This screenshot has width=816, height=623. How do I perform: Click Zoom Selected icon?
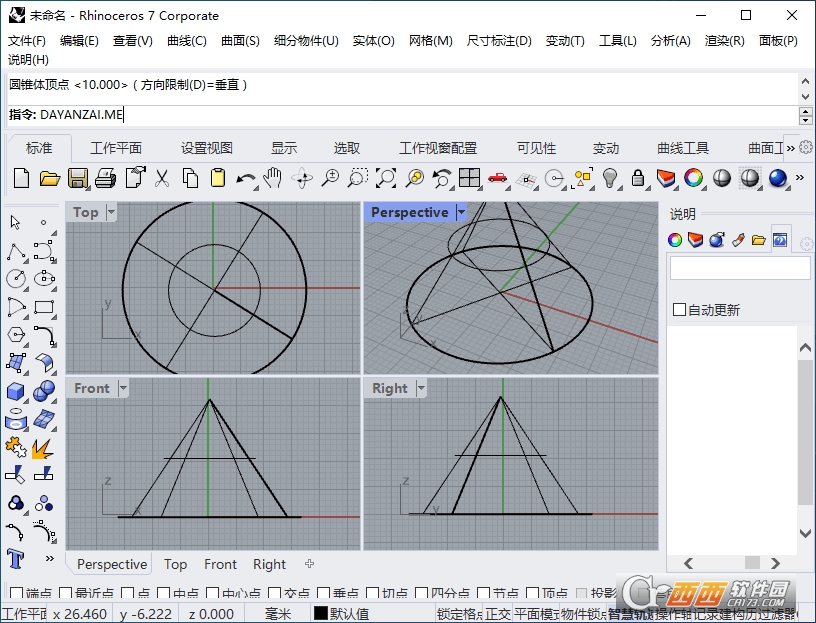(x=415, y=178)
